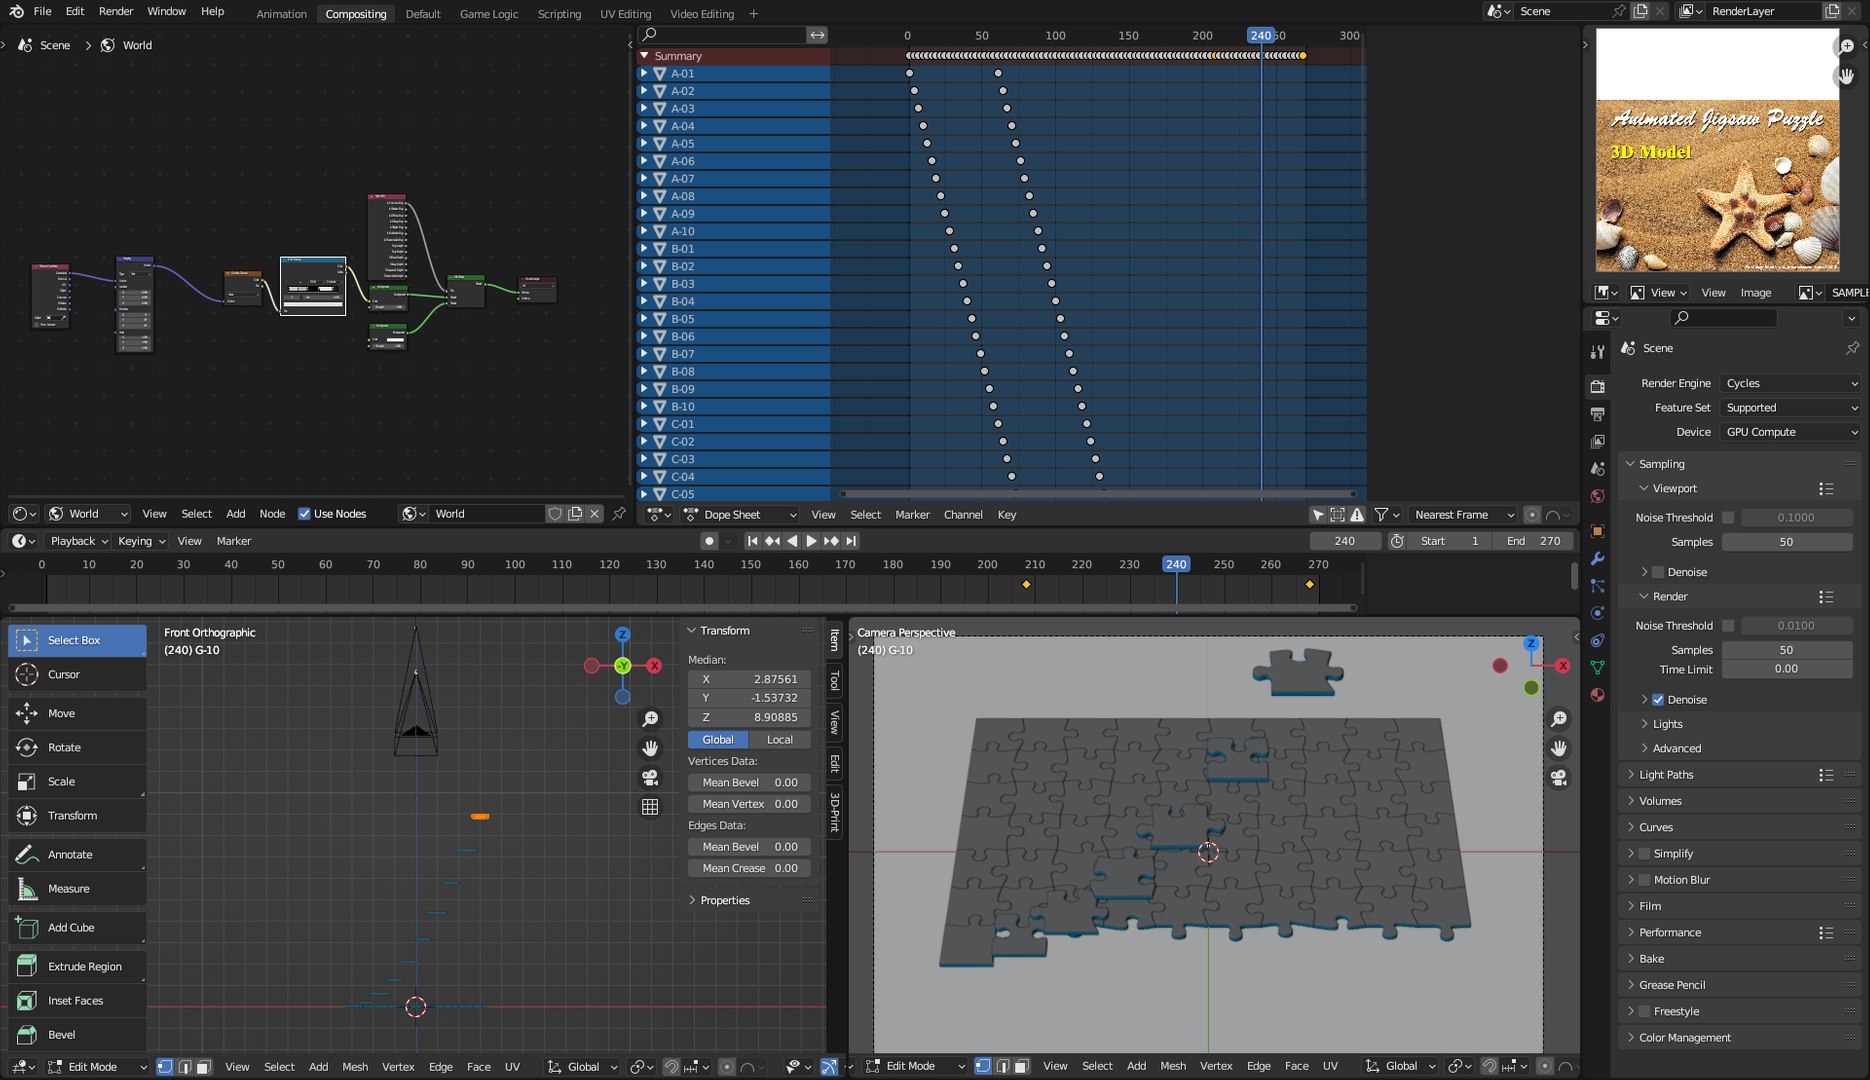This screenshot has height=1080, width=1870.
Task: Click zoom icon in Front Orthographic viewport
Action: coord(650,719)
